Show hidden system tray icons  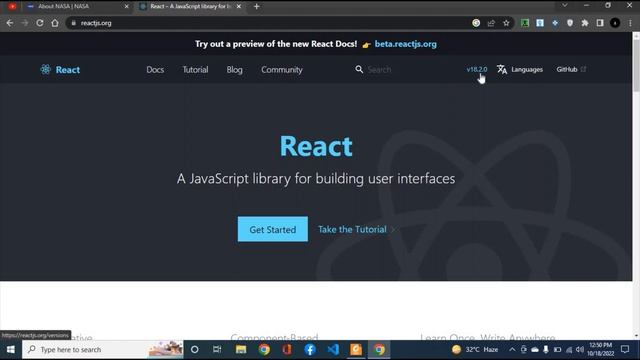pos(512,349)
